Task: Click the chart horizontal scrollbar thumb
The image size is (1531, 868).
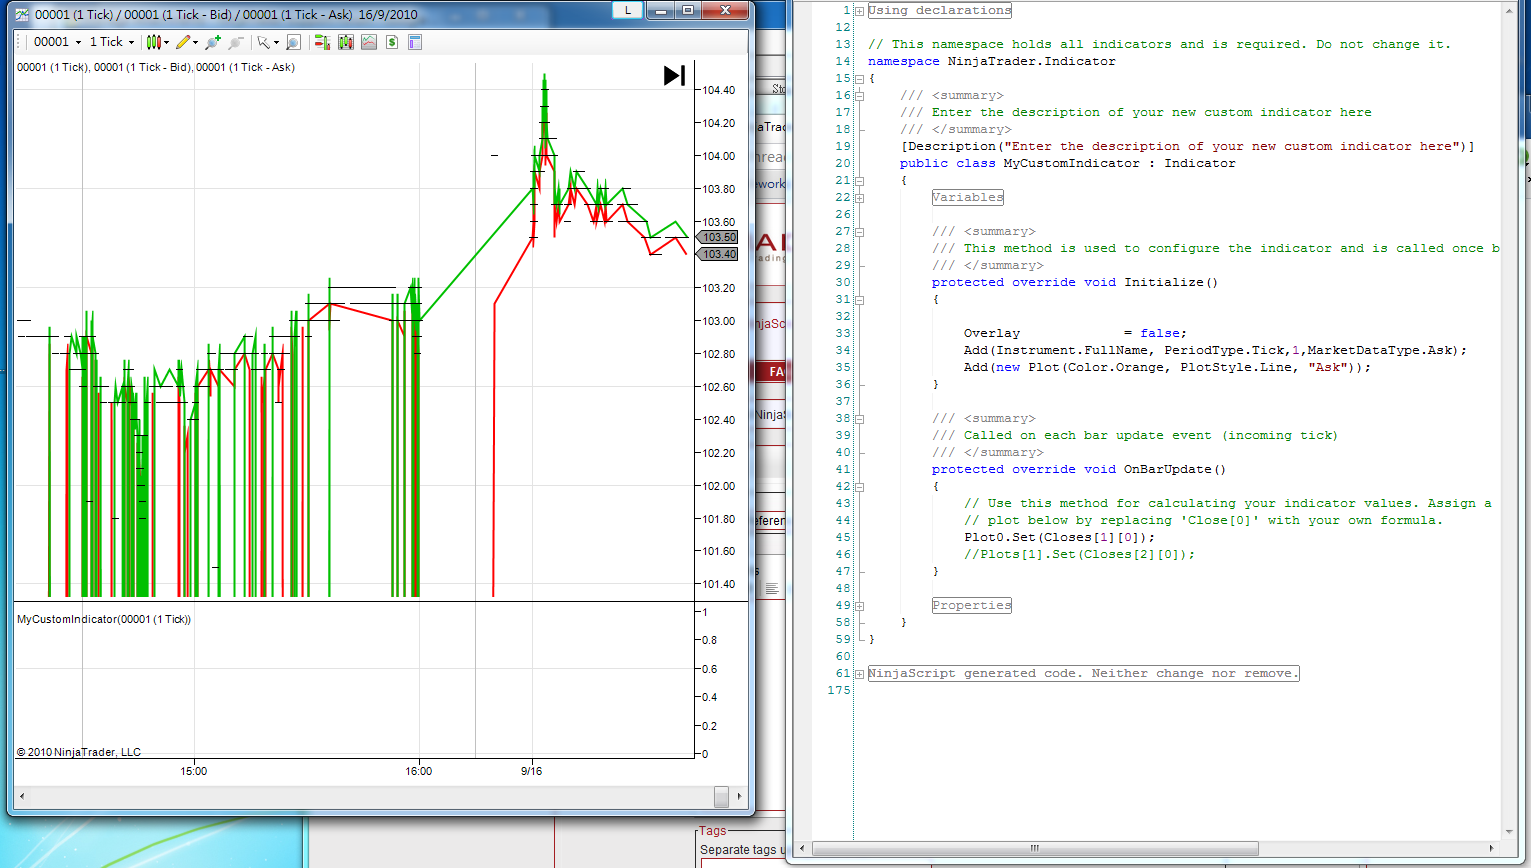Action: point(721,796)
